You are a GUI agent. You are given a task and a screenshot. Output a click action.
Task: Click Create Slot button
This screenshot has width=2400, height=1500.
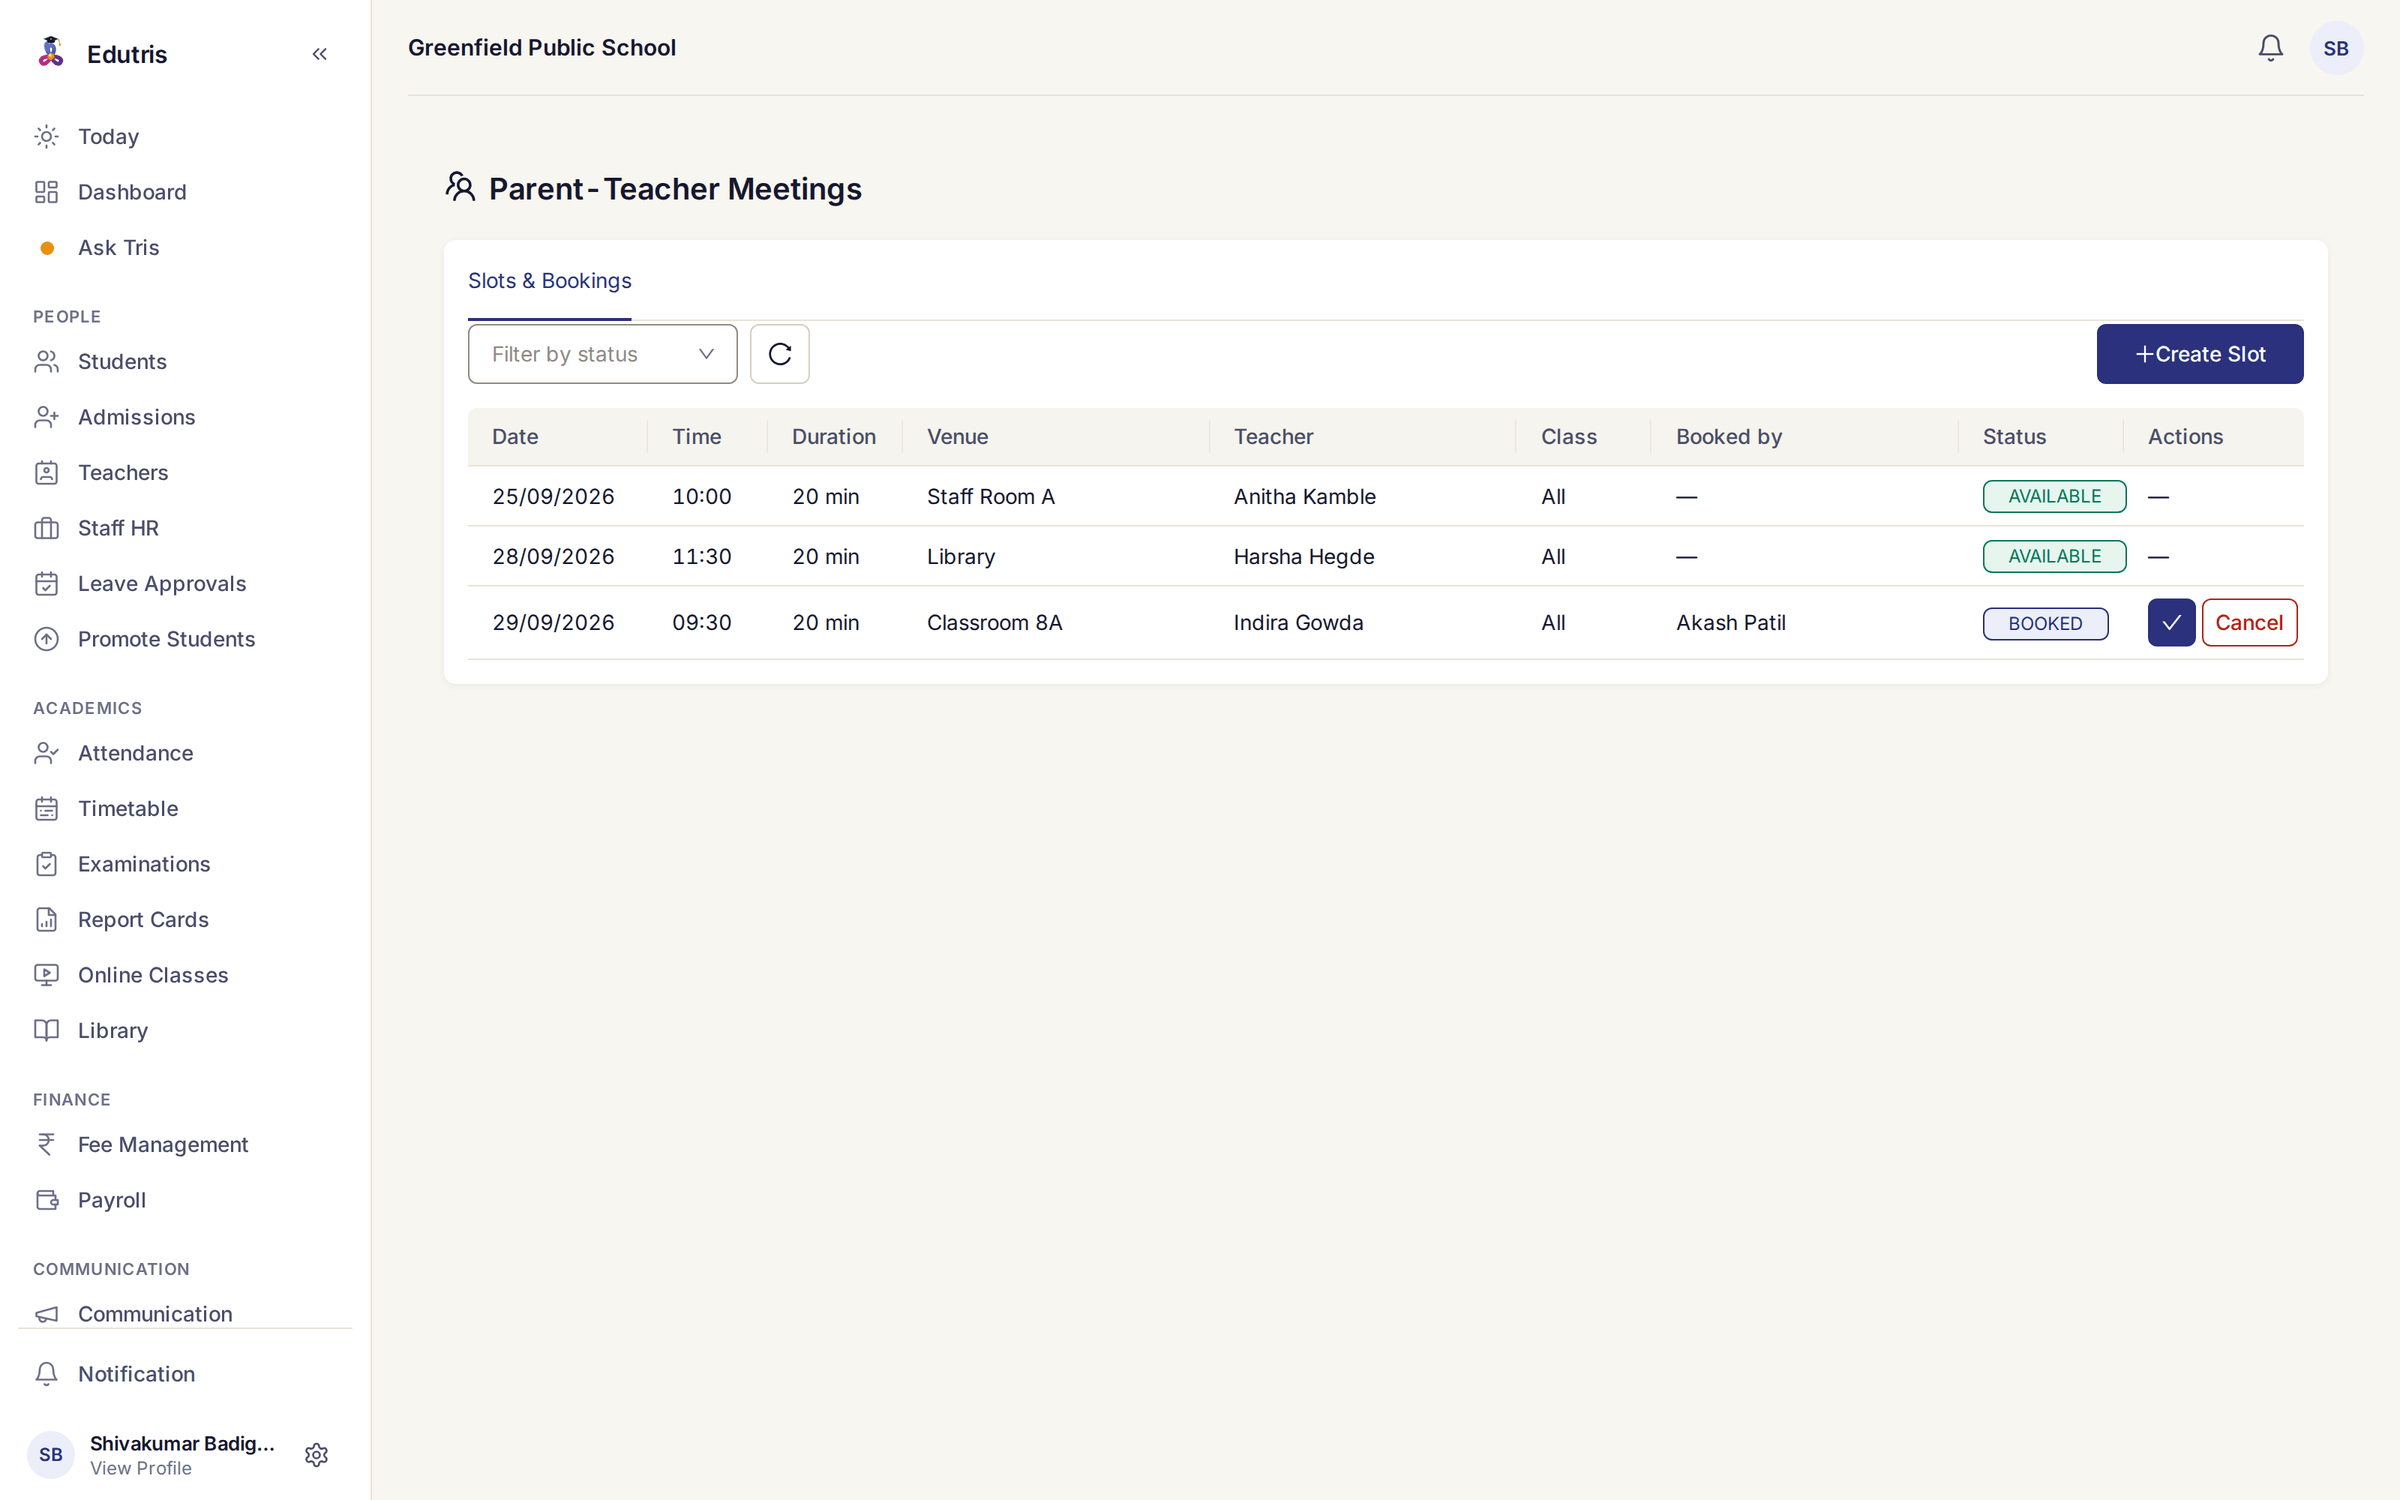click(x=2199, y=354)
